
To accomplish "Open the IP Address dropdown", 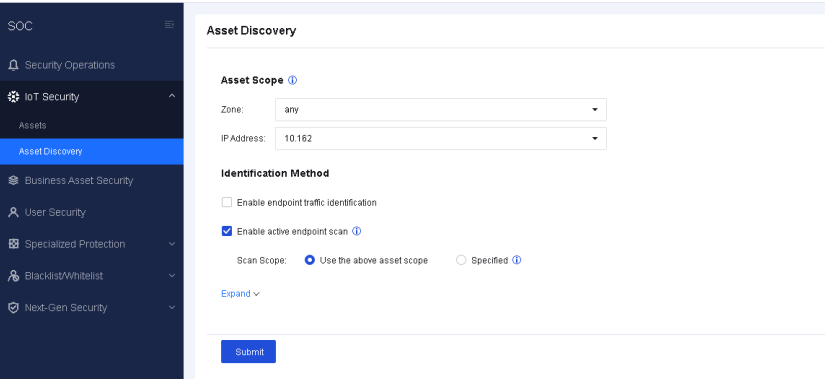I will (440, 138).
